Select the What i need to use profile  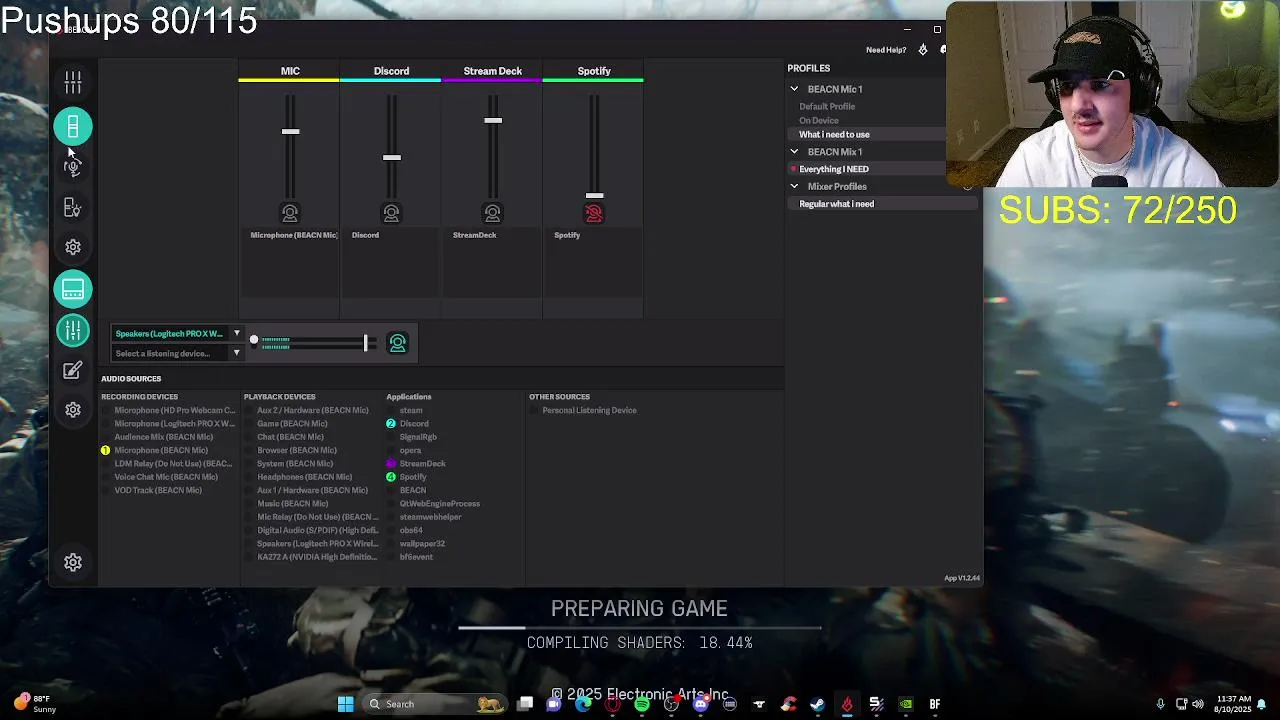pos(834,134)
